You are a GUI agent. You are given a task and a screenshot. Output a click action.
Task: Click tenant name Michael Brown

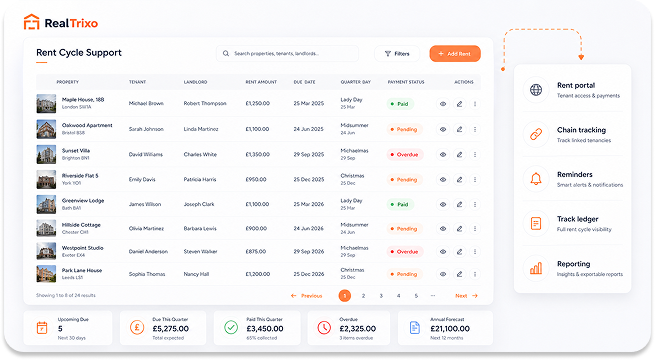click(146, 104)
